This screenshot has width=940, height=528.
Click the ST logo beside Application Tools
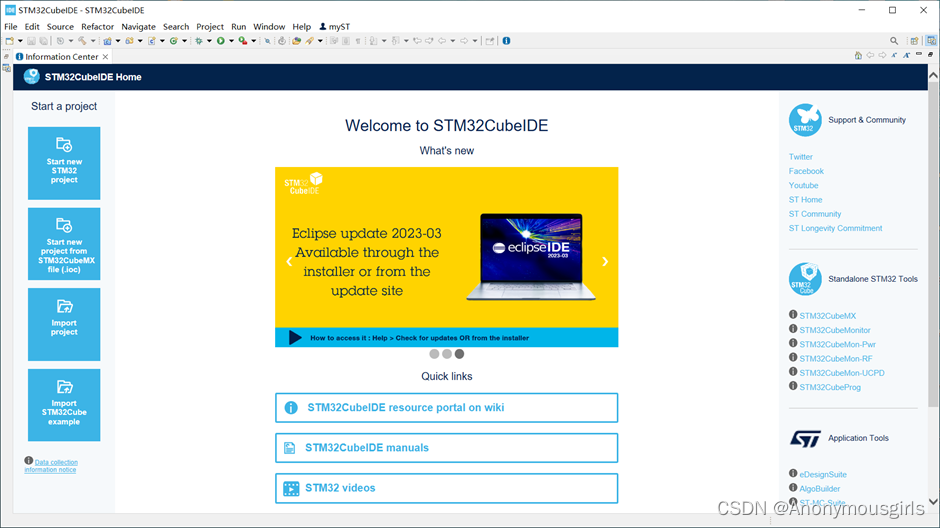805,438
